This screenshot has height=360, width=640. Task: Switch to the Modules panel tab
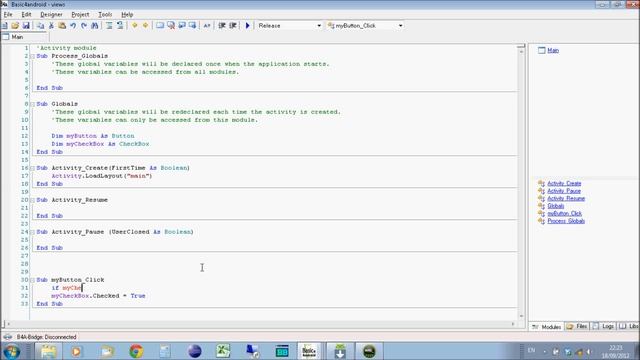tap(547, 327)
